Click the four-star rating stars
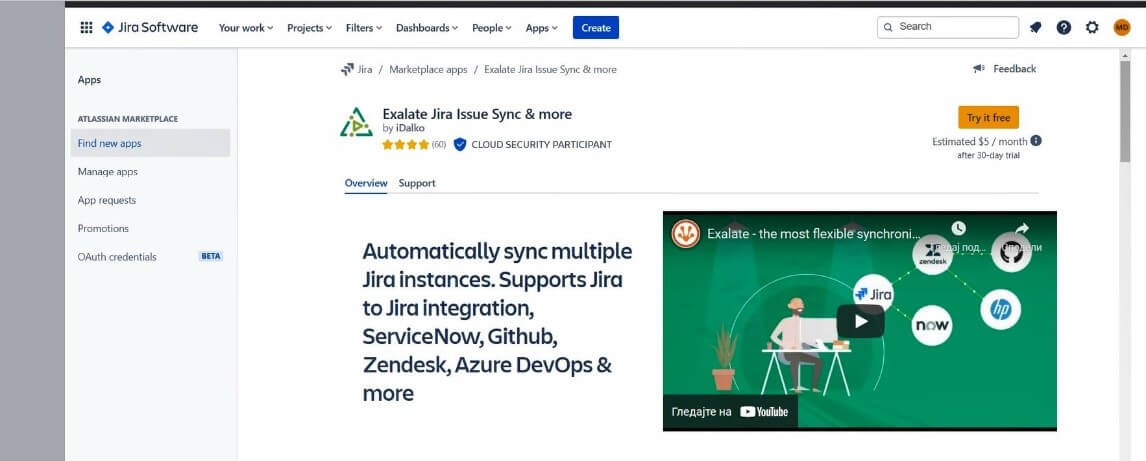Image resolution: width=1146 pixels, height=461 pixels. pyautogui.click(x=406, y=145)
